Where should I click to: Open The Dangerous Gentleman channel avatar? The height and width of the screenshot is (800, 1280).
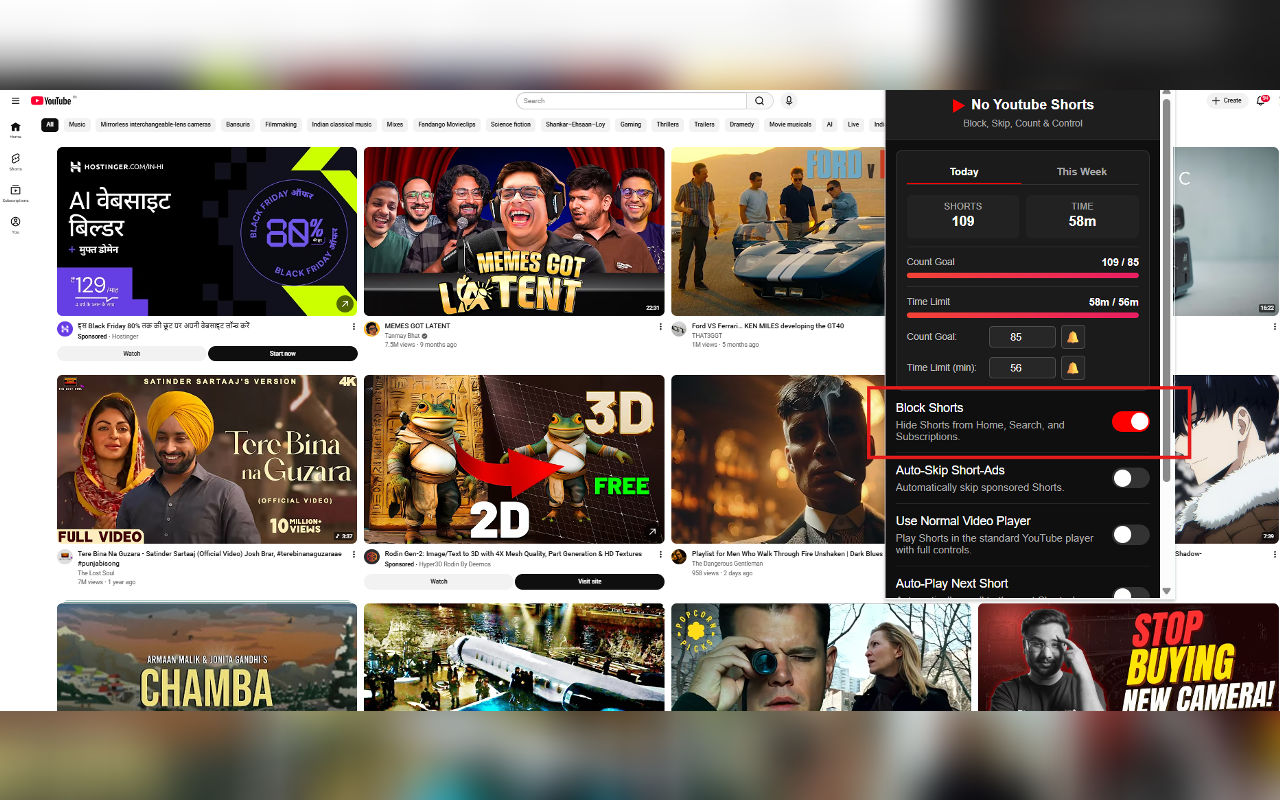coord(679,556)
